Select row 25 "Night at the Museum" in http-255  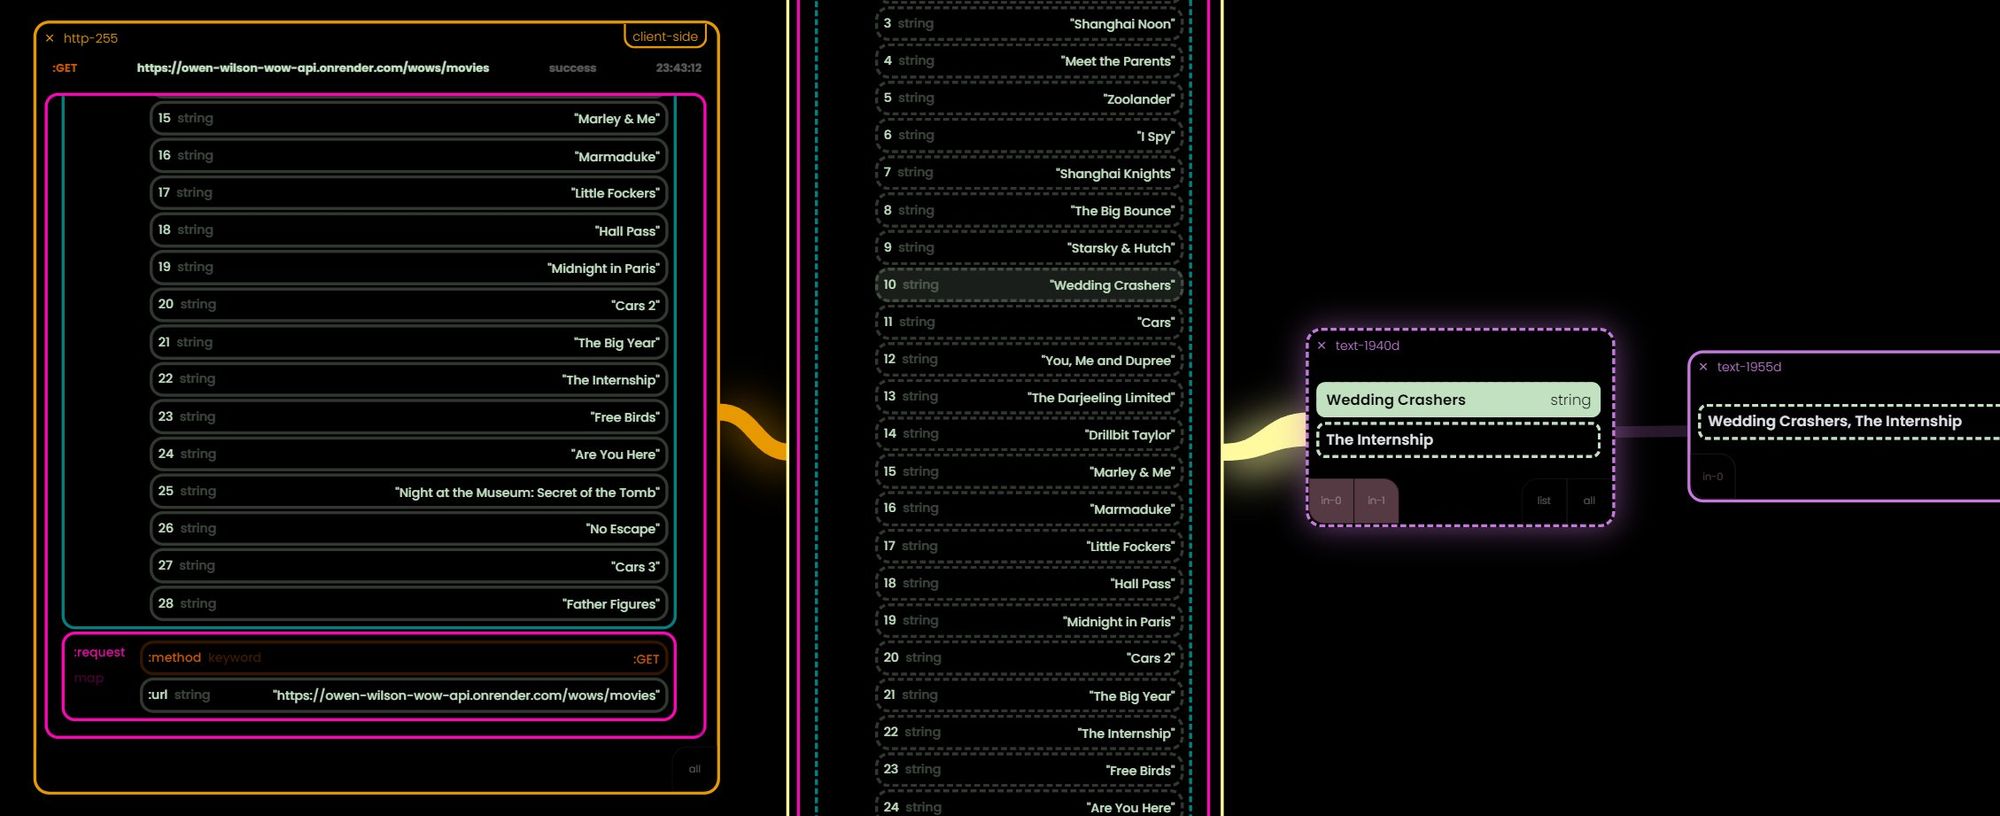[x=408, y=491]
